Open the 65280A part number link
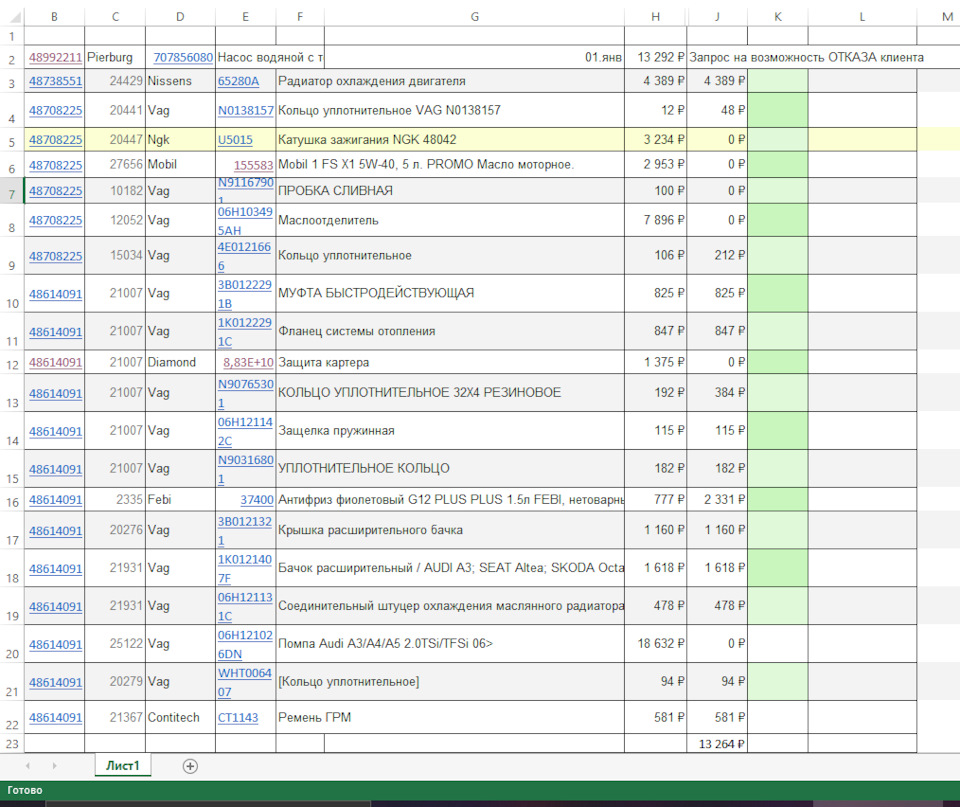This screenshot has height=807, width=960. pyautogui.click(x=238, y=81)
